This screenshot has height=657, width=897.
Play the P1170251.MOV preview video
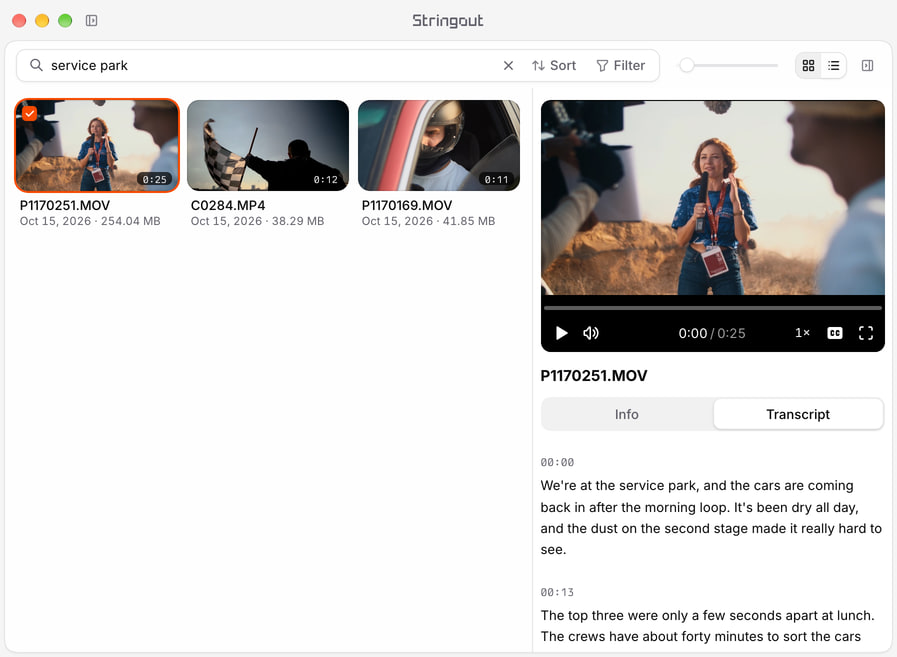[x=561, y=333]
